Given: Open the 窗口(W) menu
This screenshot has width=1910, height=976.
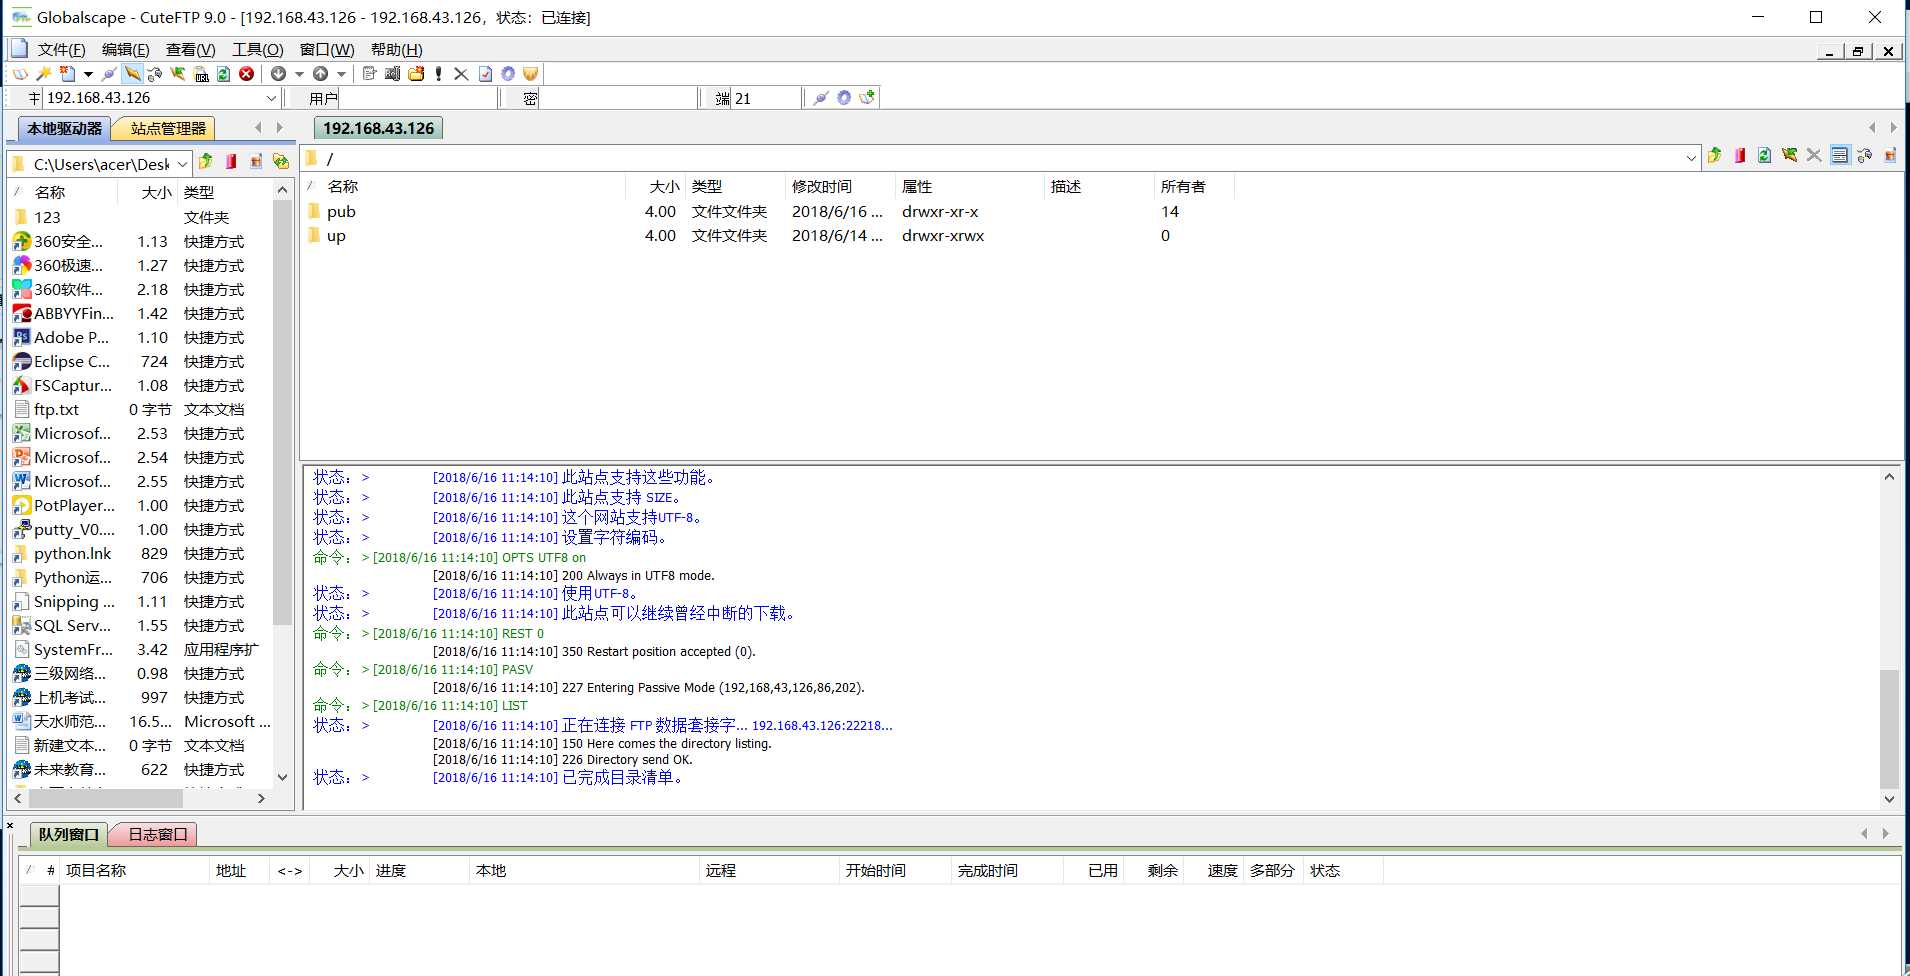Looking at the screenshot, I should pyautogui.click(x=327, y=50).
